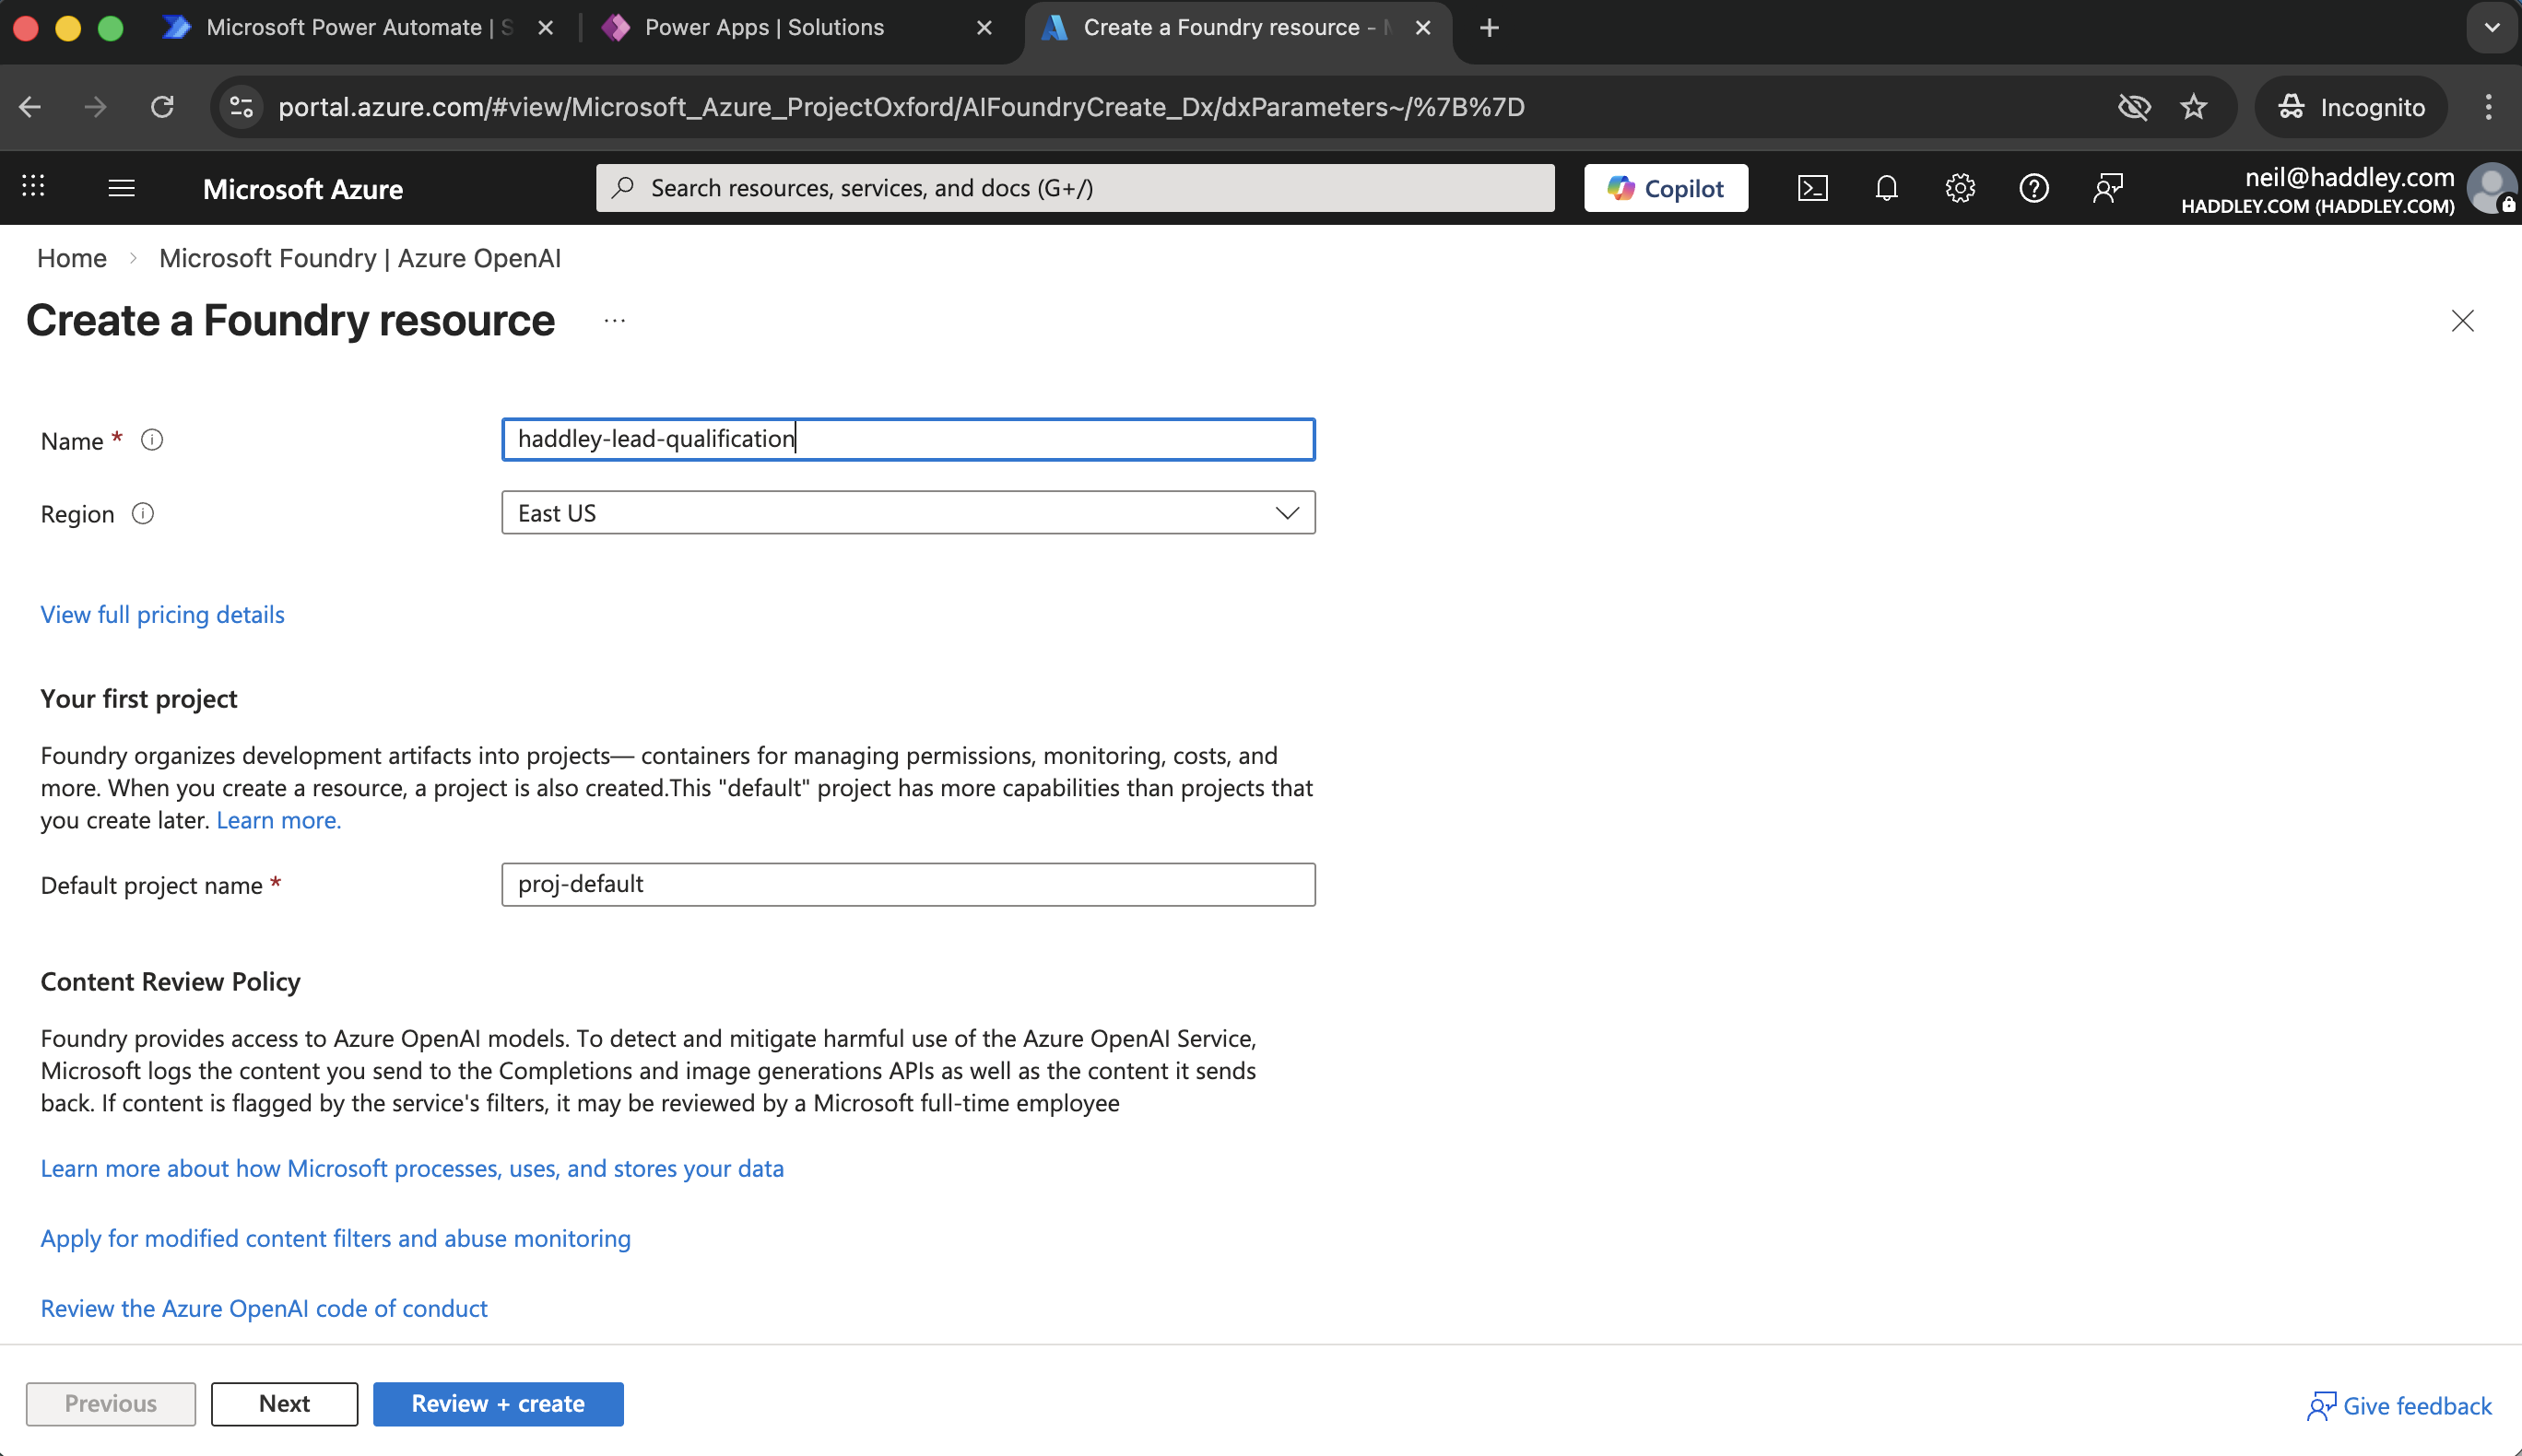The width and height of the screenshot is (2522, 1456).
Task: Open the Azure Cloud Shell terminal
Action: (x=1812, y=187)
